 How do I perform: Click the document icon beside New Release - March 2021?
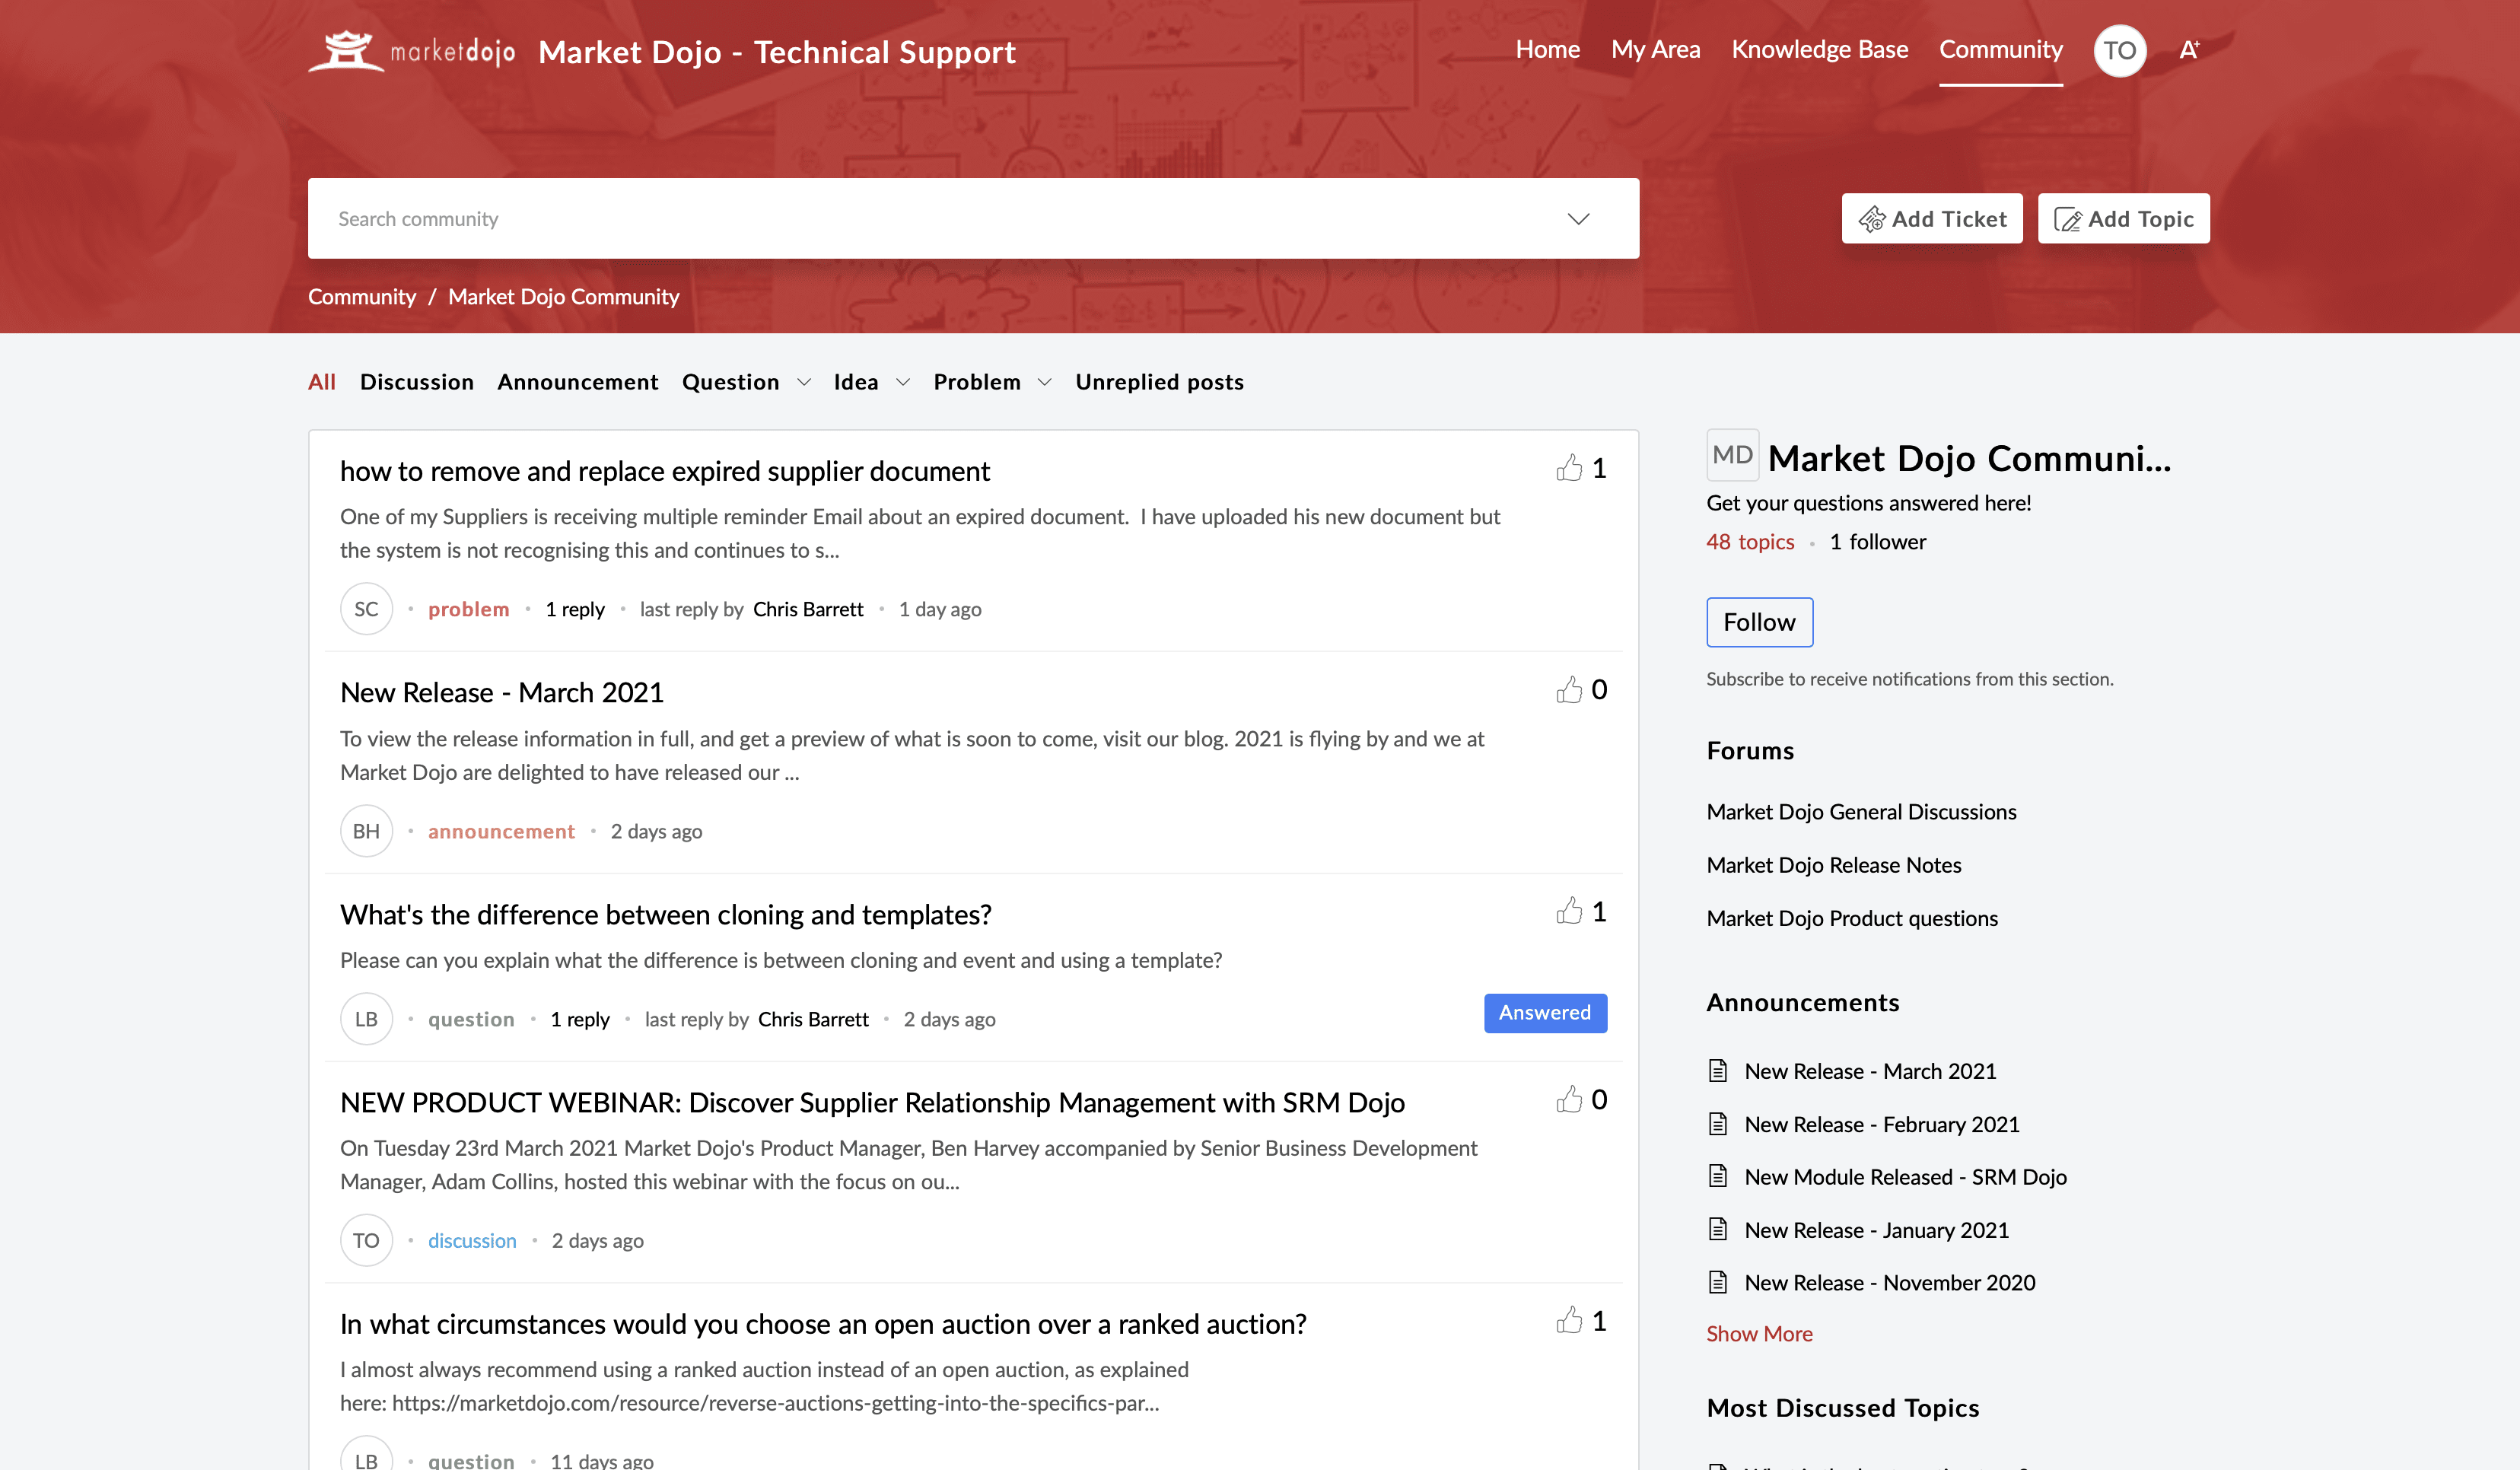point(1718,1070)
